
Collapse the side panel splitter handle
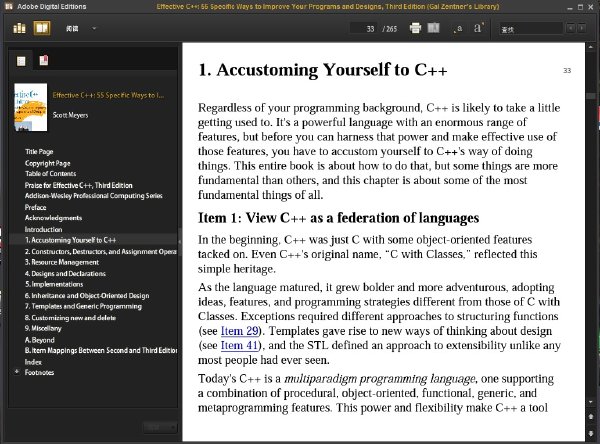tap(180, 242)
